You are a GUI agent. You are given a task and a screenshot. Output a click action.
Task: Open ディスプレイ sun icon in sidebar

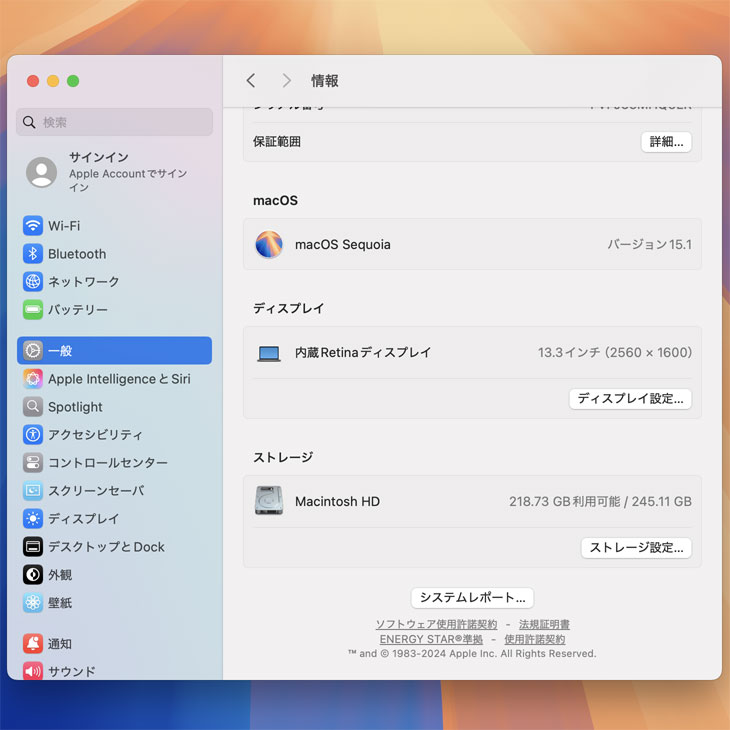tap(33, 519)
